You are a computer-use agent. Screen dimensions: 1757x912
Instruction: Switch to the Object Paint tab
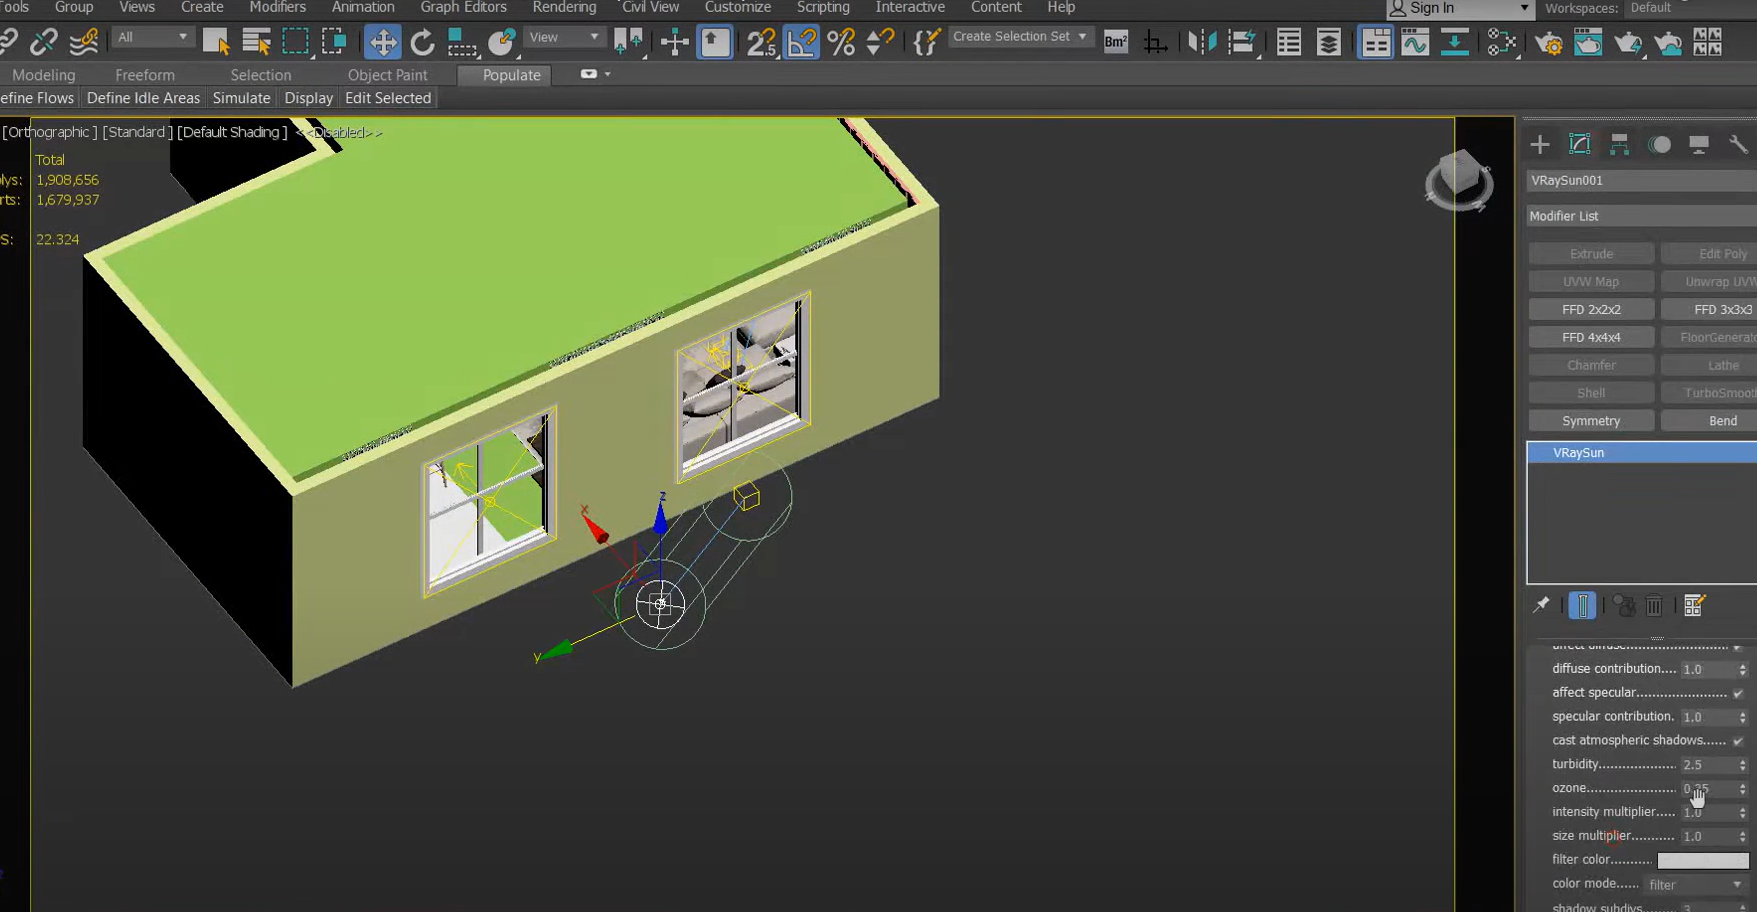point(387,75)
